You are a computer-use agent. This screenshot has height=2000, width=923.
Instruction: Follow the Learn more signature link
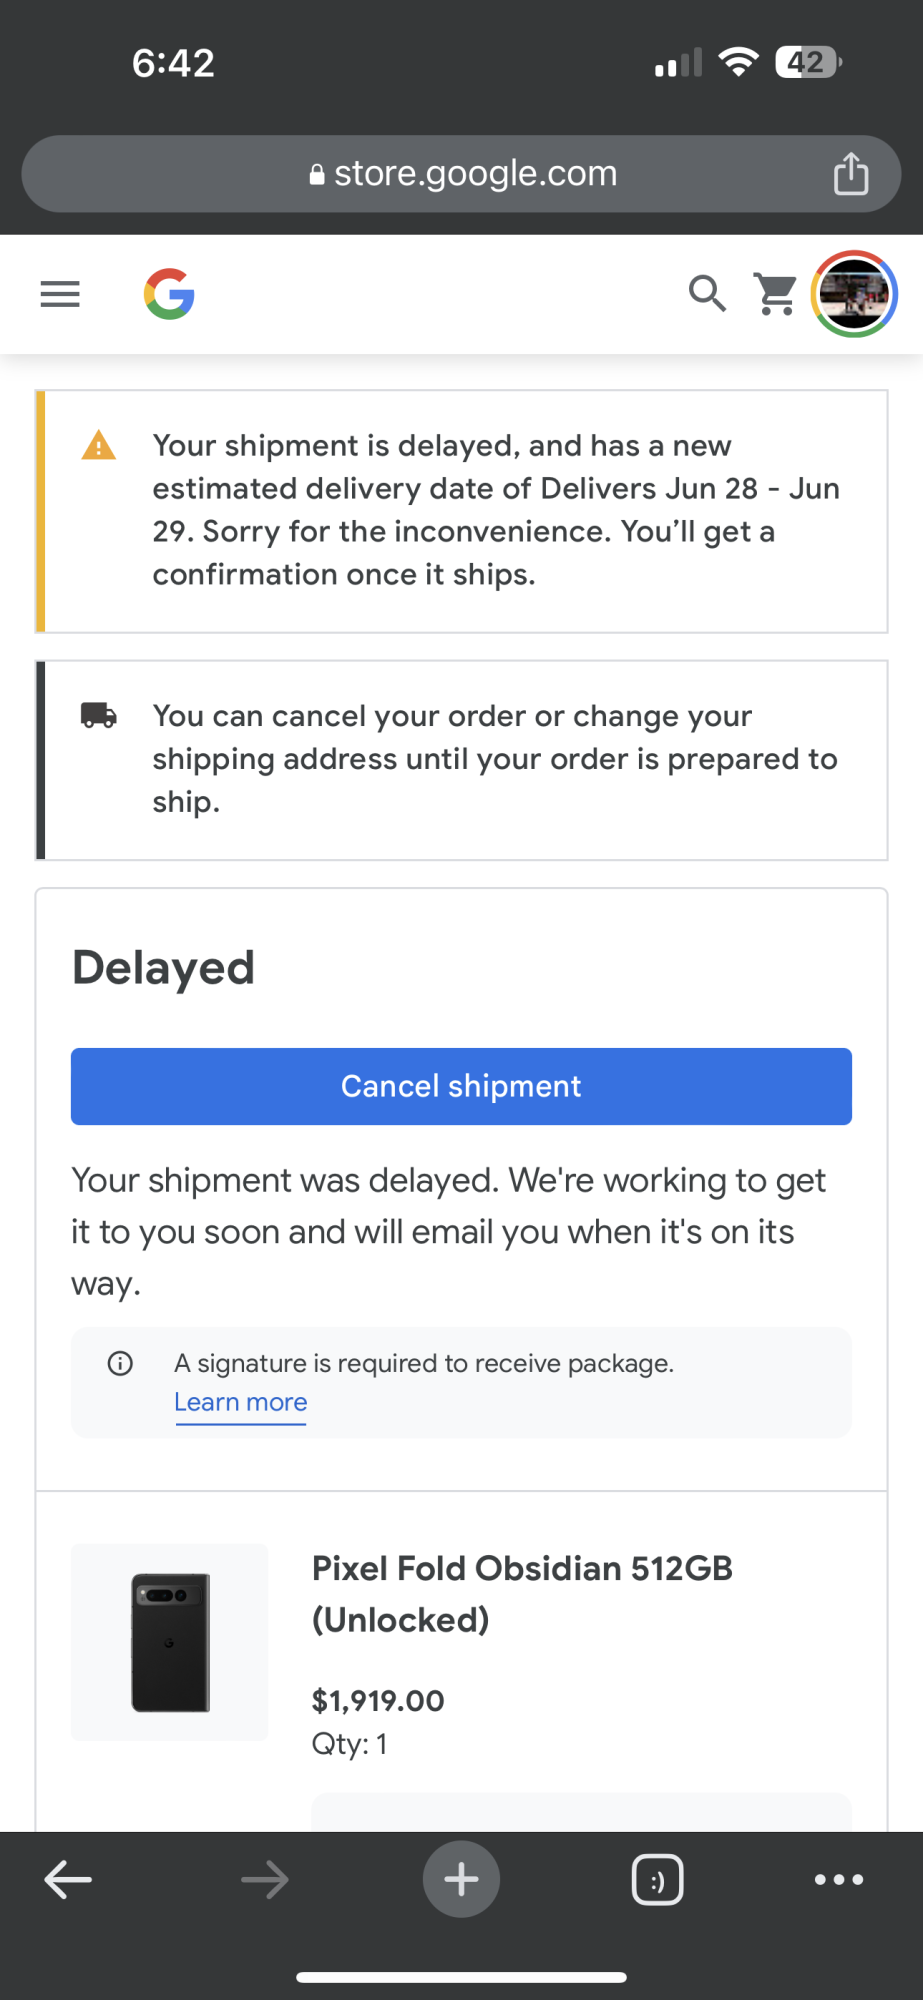click(x=240, y=1402)
